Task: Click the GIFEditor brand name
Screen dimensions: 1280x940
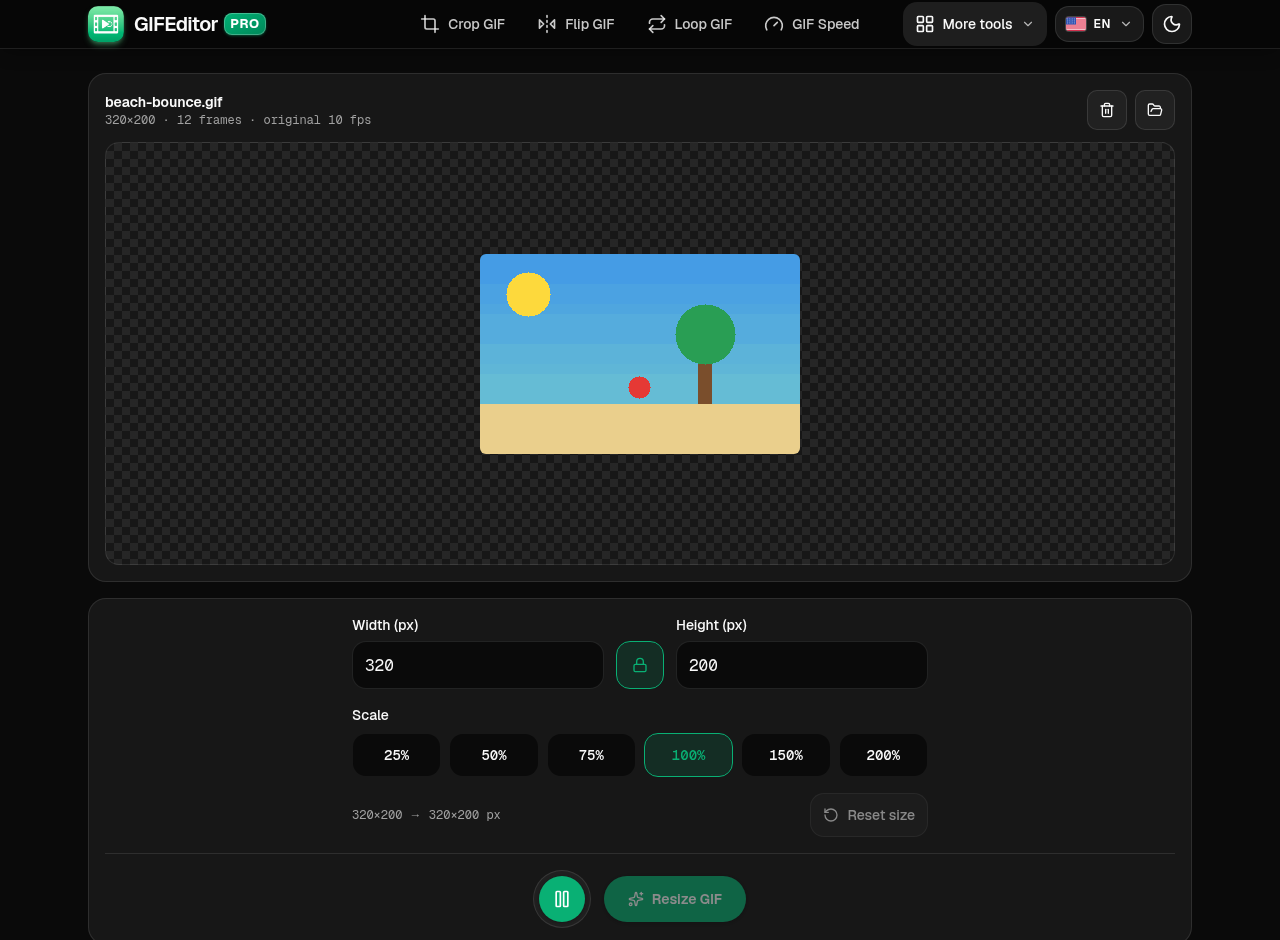Action: pyautogui.click(x=176, y=24)
